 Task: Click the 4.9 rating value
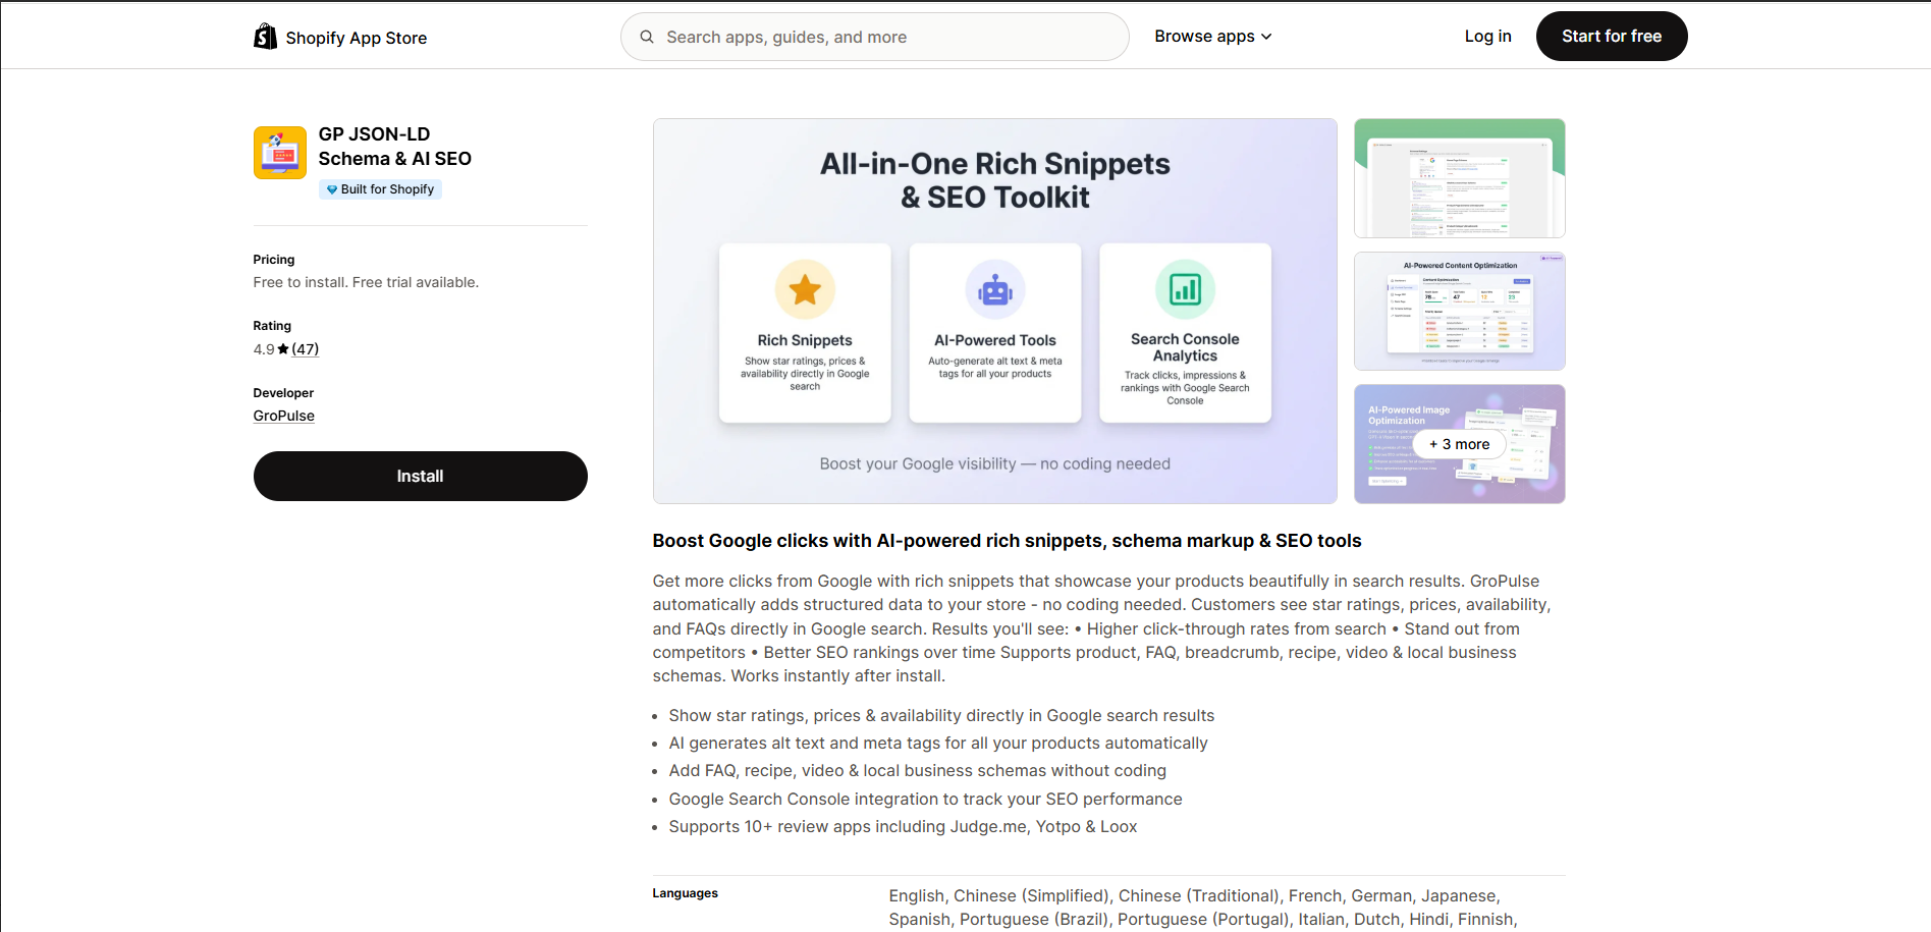[263, 349]
